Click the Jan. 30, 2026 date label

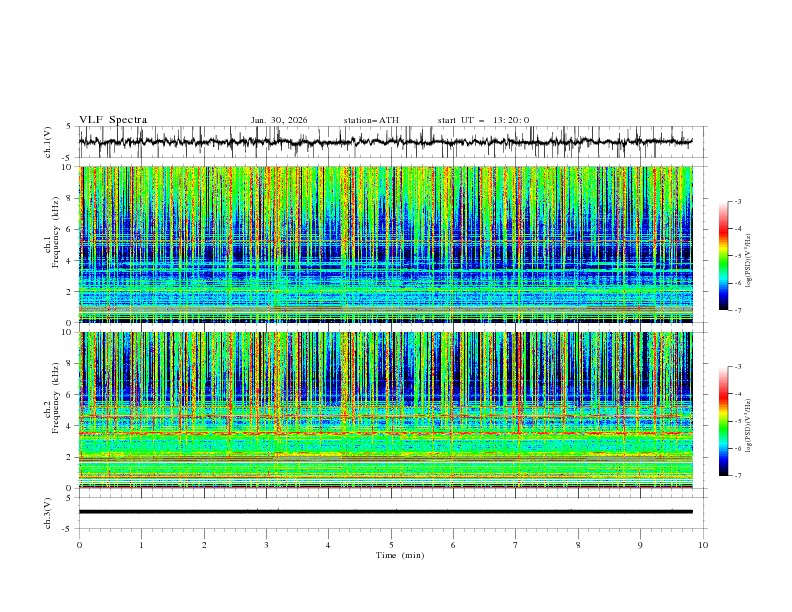279,120
